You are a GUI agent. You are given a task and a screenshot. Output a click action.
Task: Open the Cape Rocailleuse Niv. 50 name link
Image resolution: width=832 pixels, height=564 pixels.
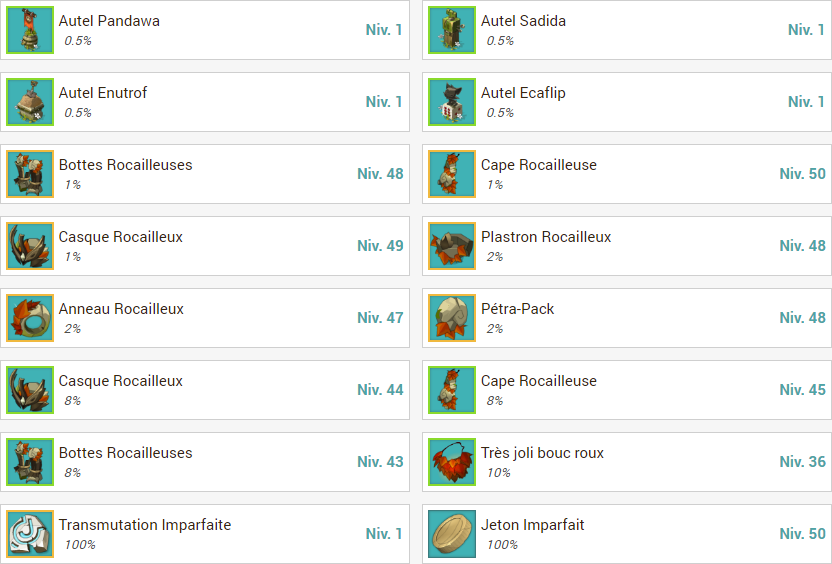click(x=539, y=165)
